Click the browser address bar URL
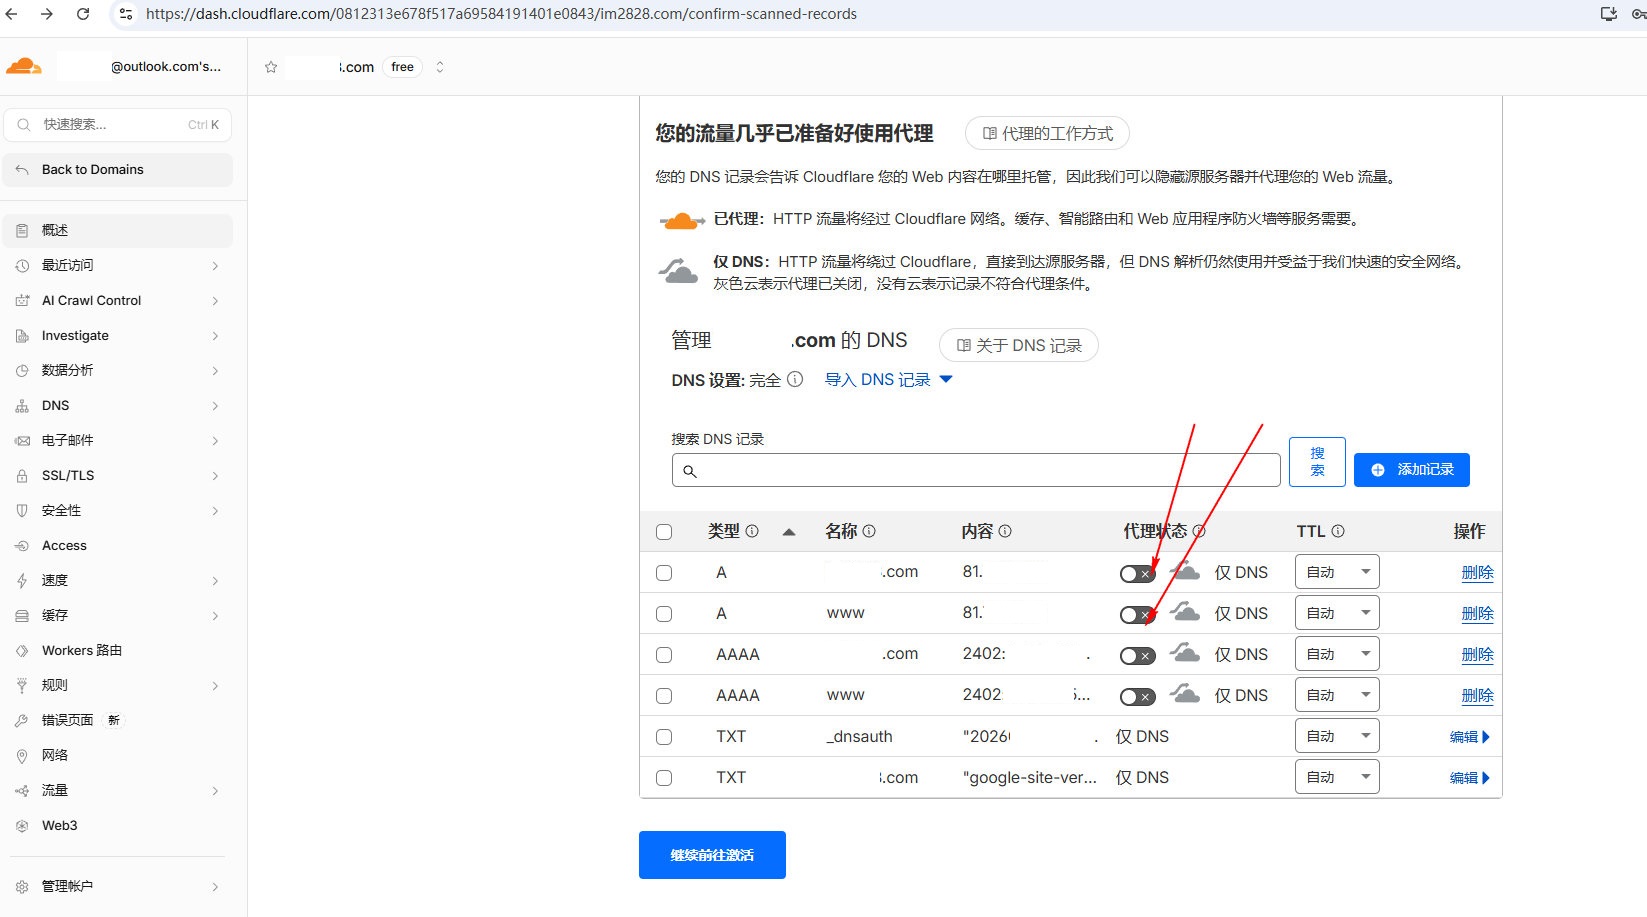Screen dimensions: 1647x917 coord(501,14)
